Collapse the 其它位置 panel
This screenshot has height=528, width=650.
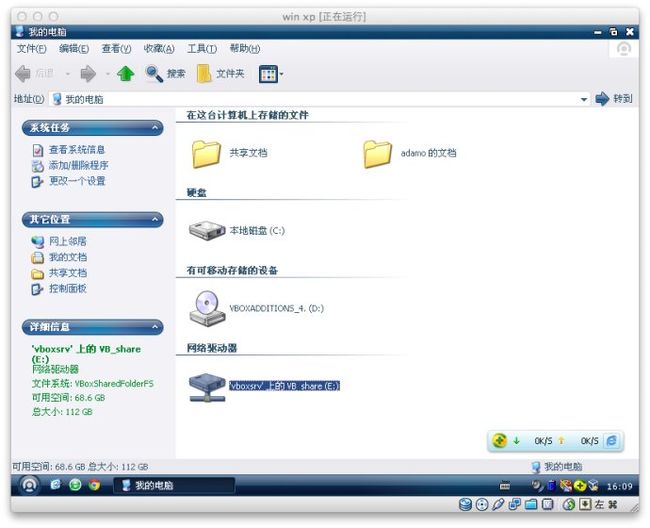[155, 219]
